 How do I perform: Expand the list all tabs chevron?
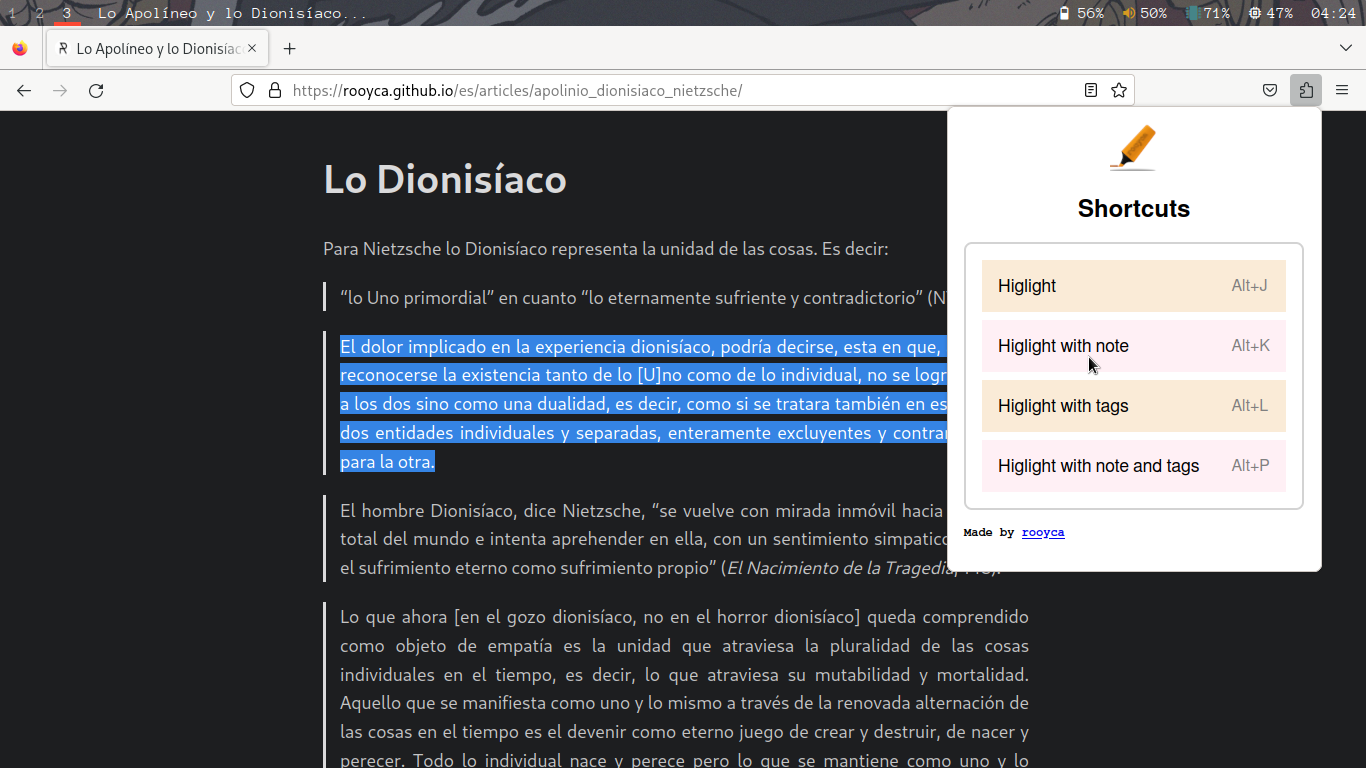coord(1346,48)
